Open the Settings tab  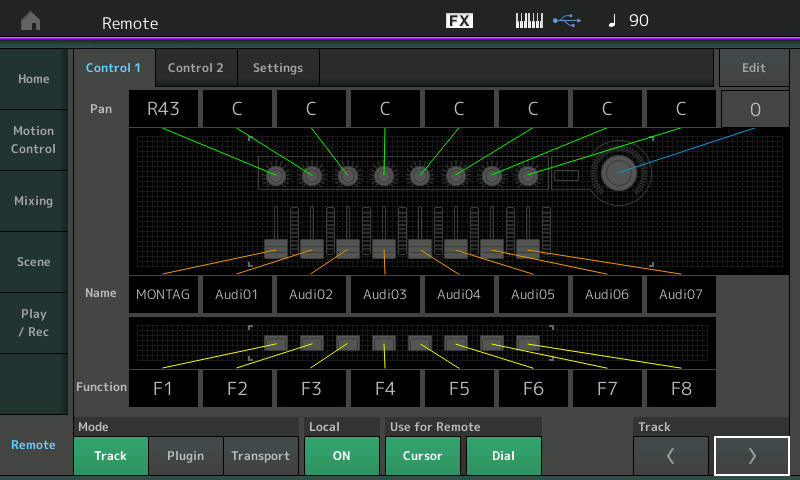pos(277,68)
